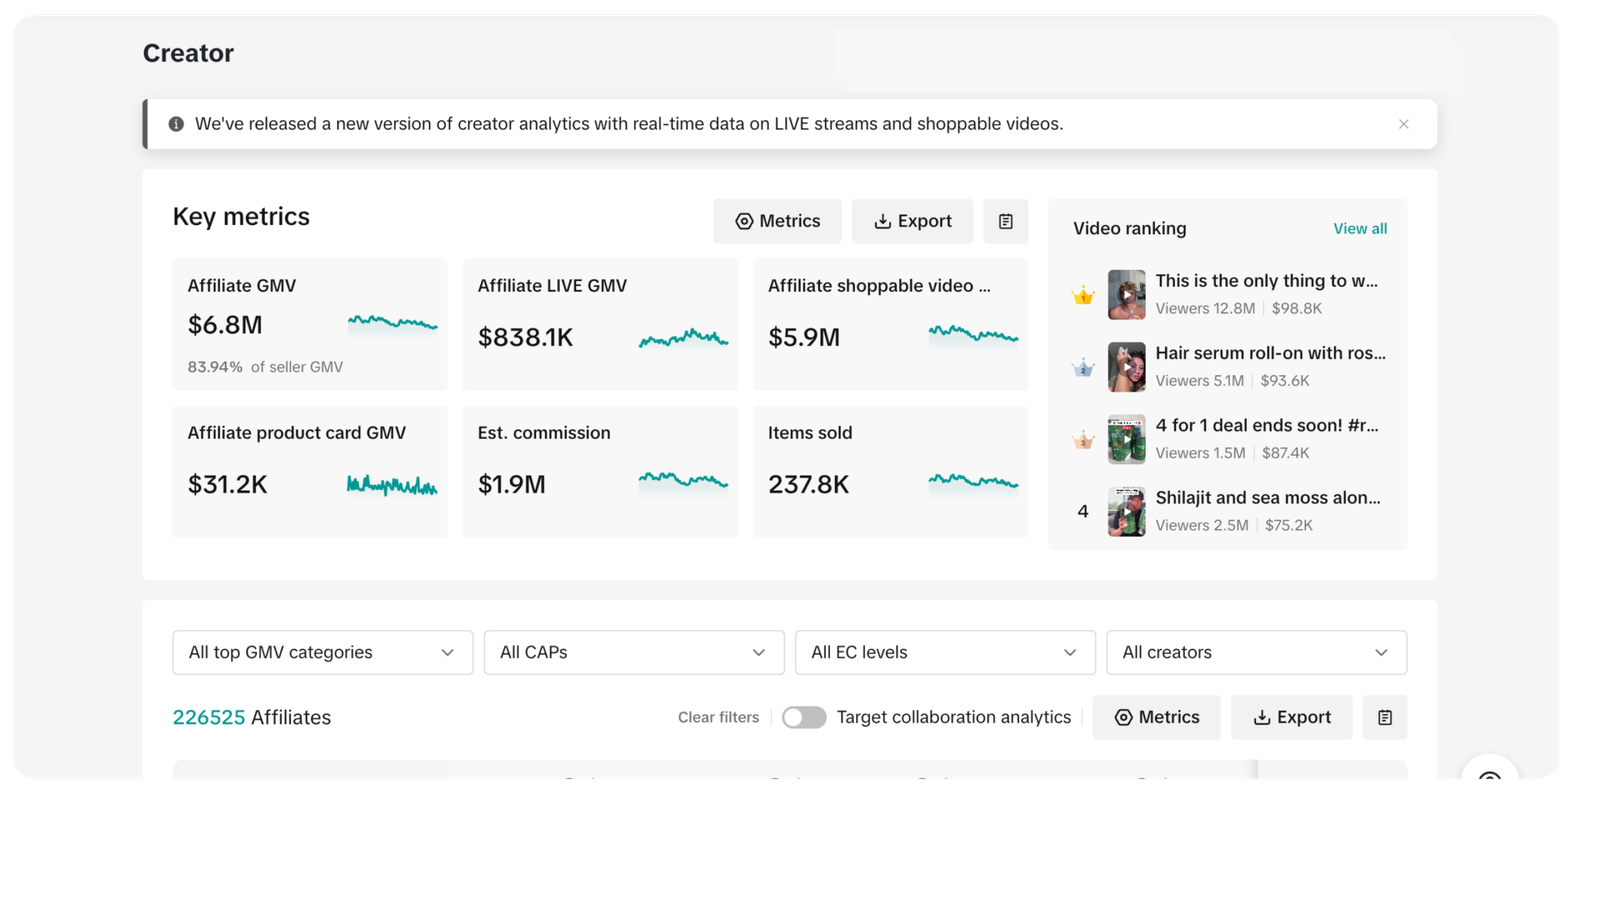
Task: Click the gold crown rank icon
Action: tap(1083, 295)
